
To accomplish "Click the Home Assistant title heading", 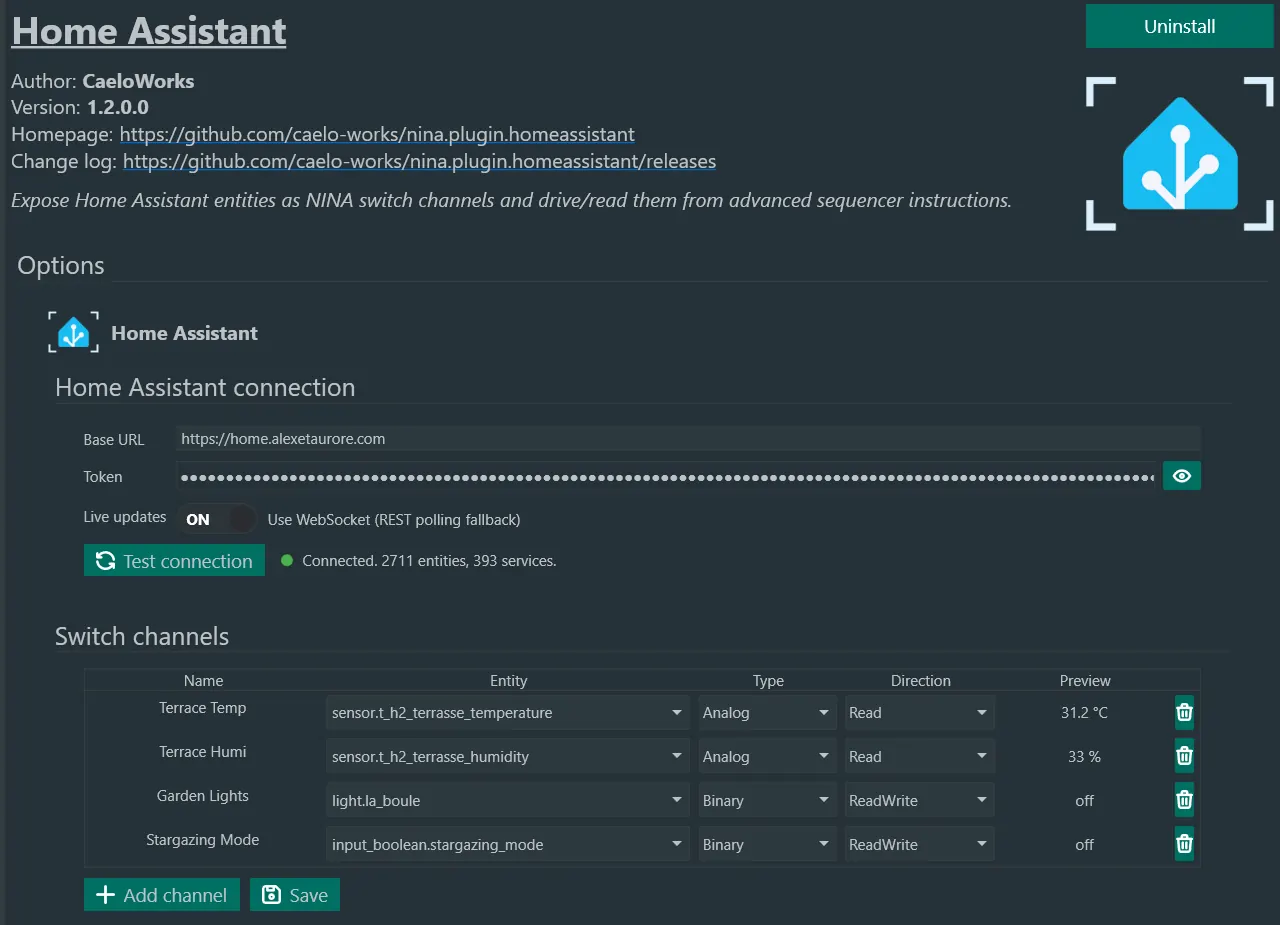I will (x=149, y=30).
